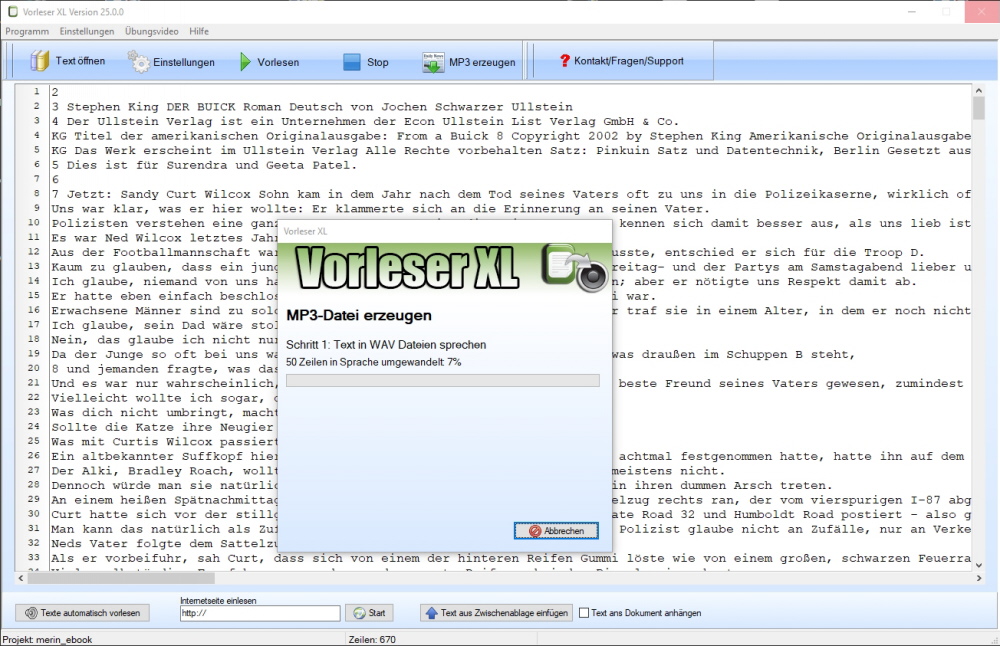
Task: Click line 'Uns war klar, was er hier wollte'
Action: click(x=380, y=209)
